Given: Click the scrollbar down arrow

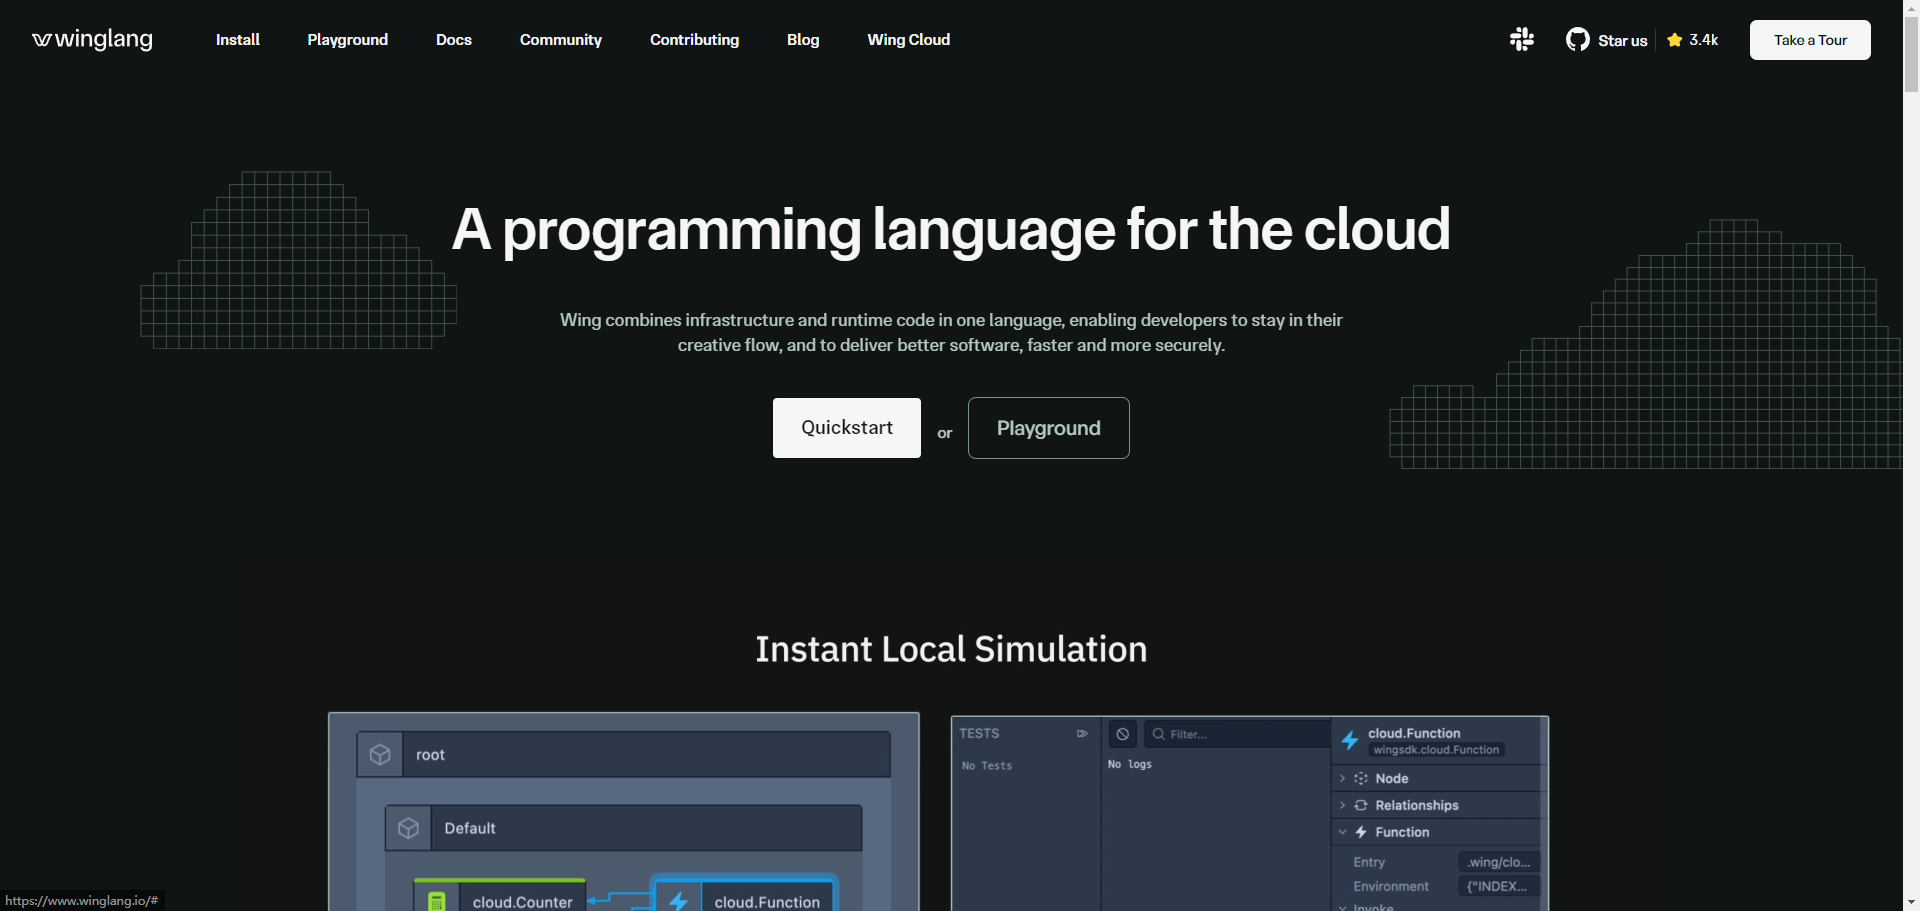Looking at the screenshot, I should click(1911, 902).
